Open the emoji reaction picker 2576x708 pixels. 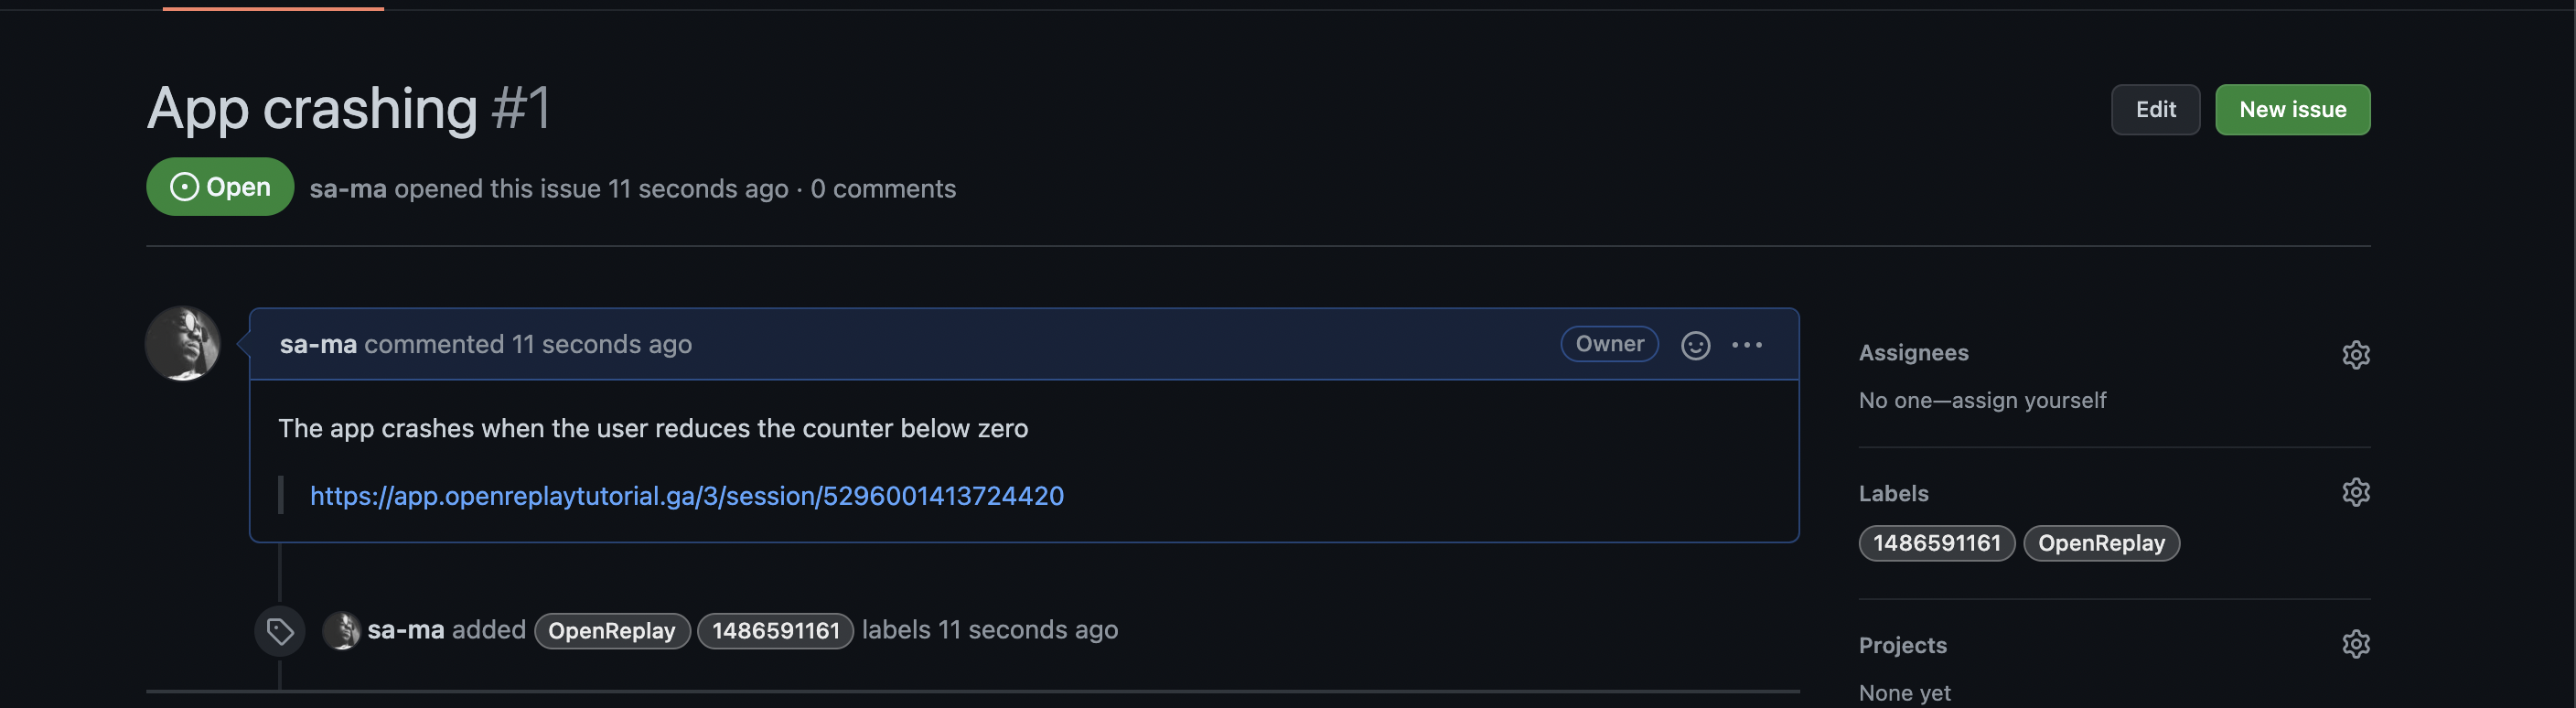(x=1695, y=345)
